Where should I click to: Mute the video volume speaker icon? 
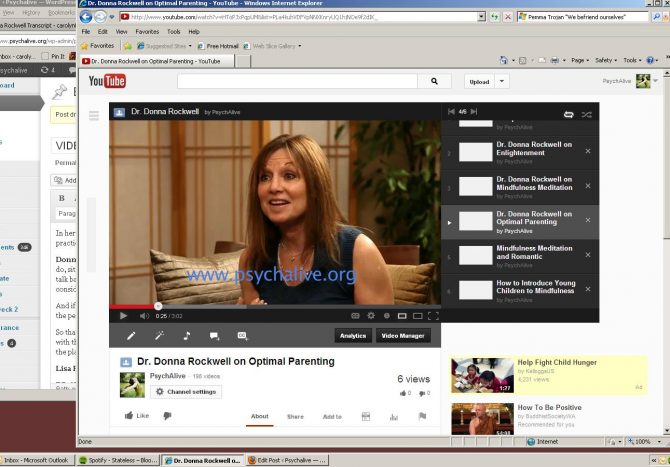[144, 316]
